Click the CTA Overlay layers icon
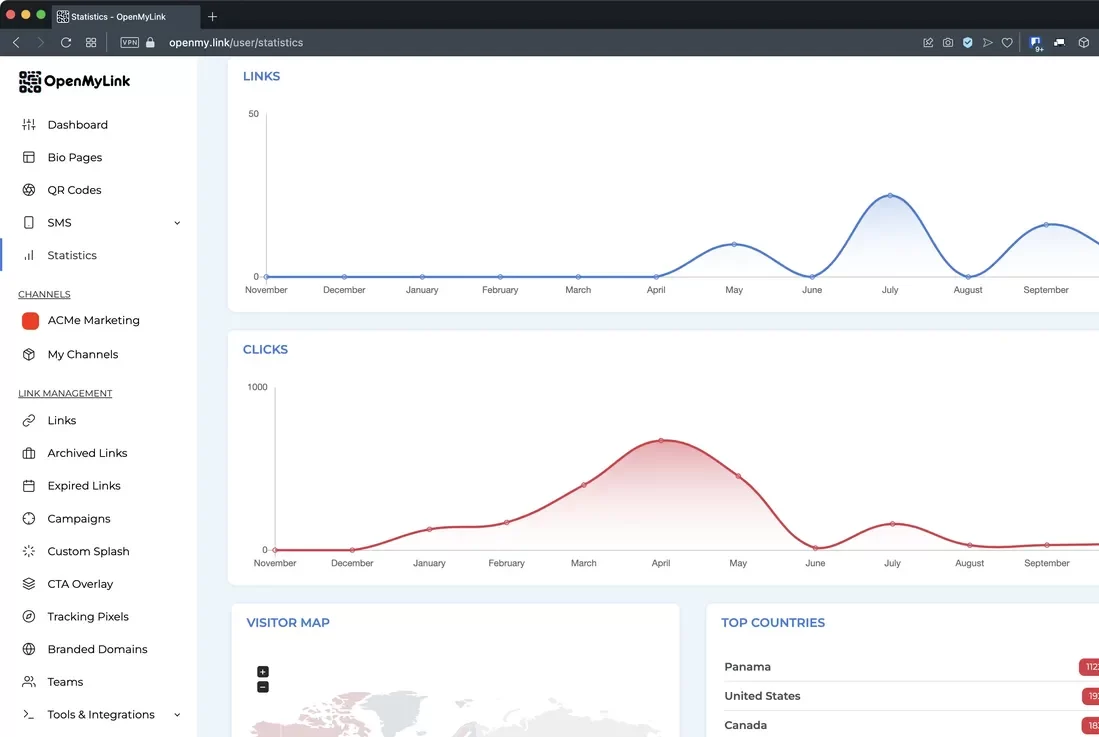 click(x=29, y=584)
